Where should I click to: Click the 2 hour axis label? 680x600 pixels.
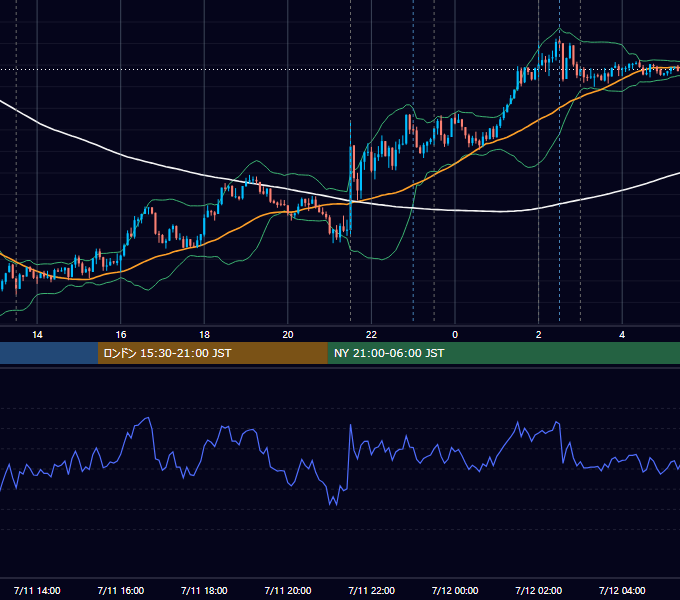tap(539, 335)
